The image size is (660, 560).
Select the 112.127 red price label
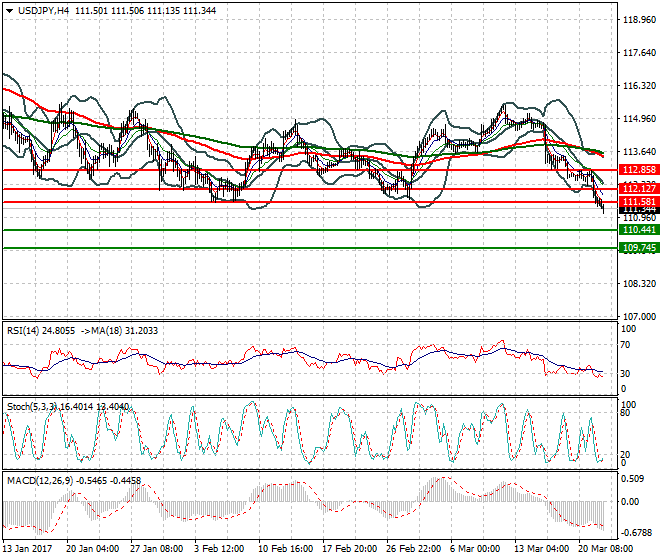[x=637, y=188]
